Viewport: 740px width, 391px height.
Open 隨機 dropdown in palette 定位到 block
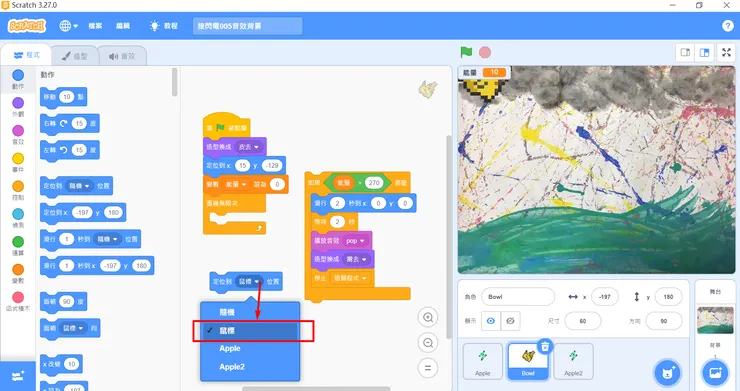(79, 186)
